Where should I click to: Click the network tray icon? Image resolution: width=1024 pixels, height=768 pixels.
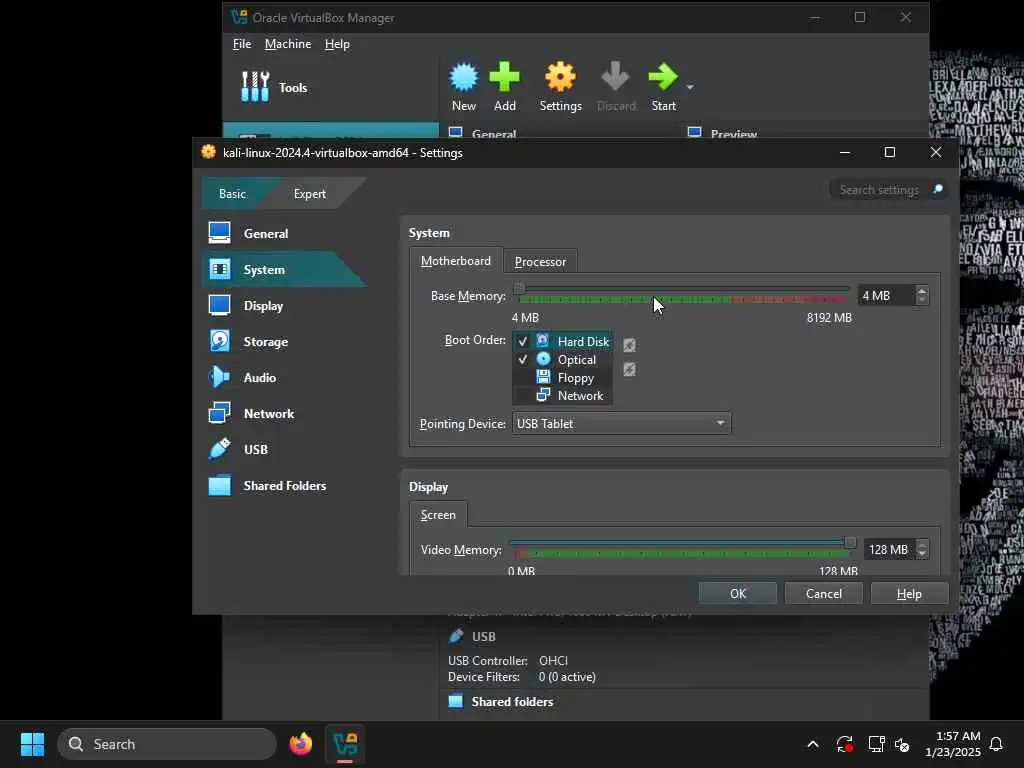click(876, 744)
